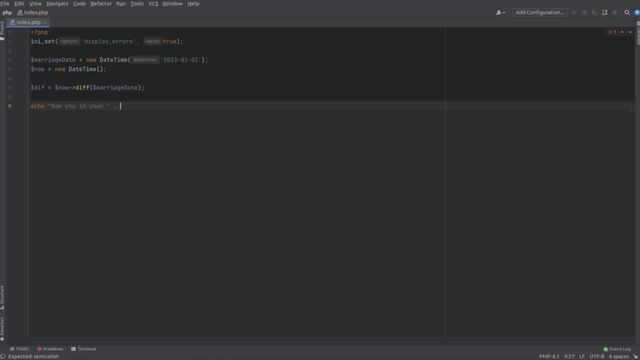Click the Run with Coverage icon
The width and height of the screenshot is (640, 360).
coord(594,13)
